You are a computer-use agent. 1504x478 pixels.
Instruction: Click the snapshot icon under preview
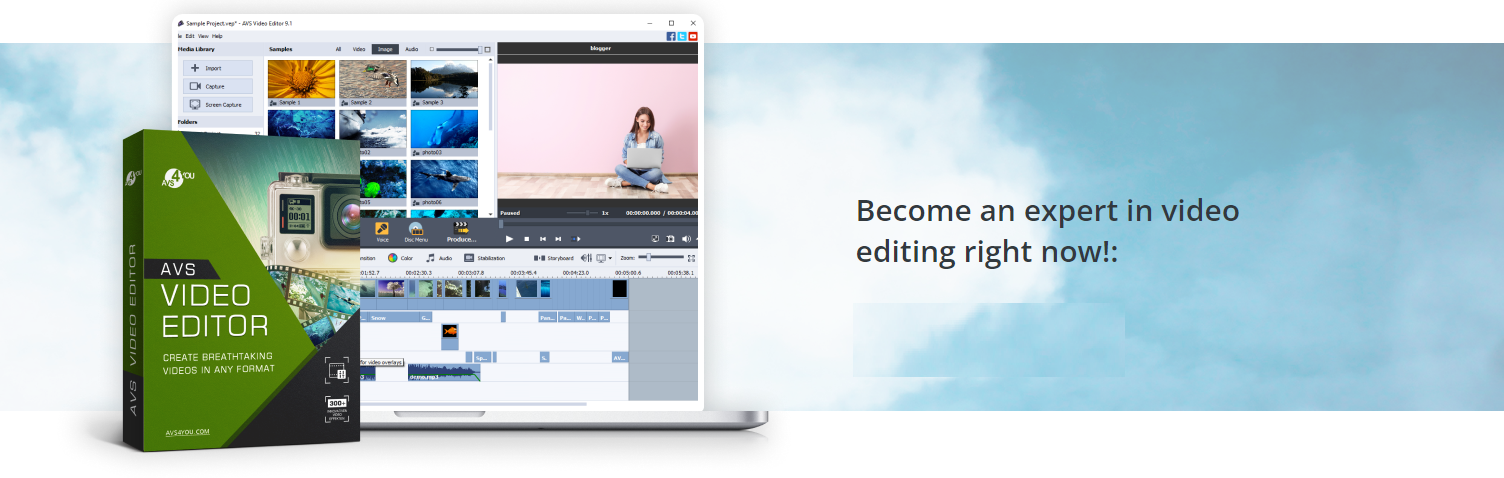click(x=671, y=239)
